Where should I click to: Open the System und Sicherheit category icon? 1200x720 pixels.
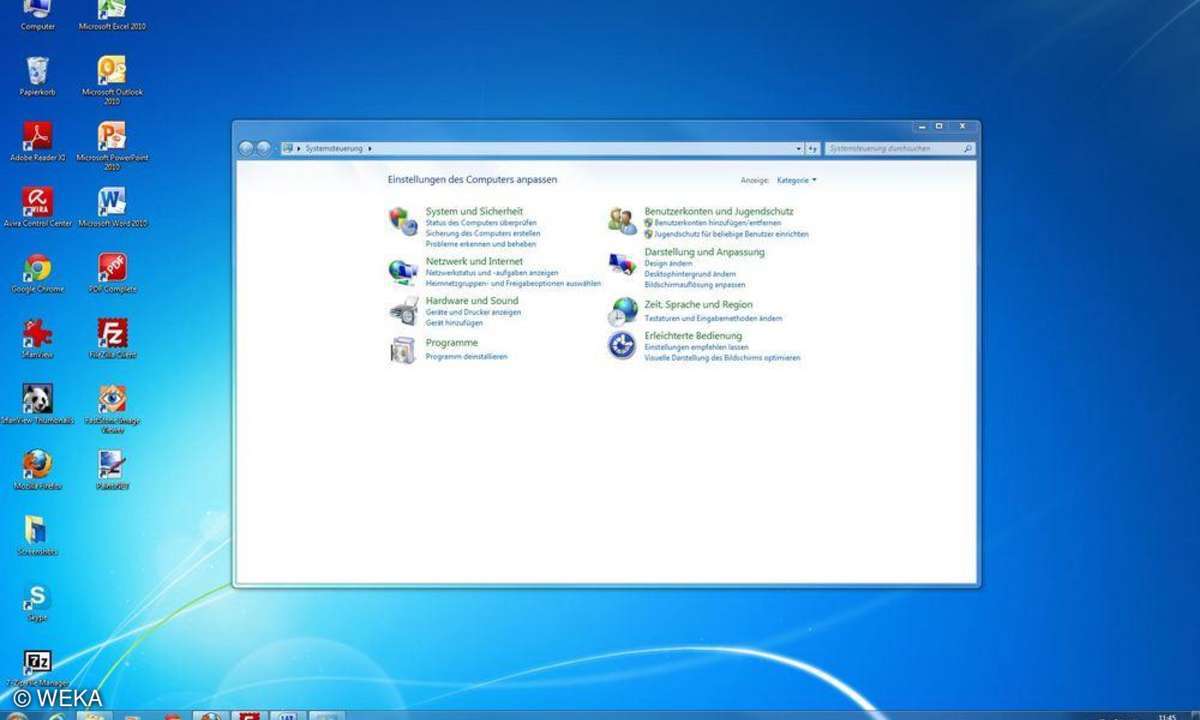(403, 221)
